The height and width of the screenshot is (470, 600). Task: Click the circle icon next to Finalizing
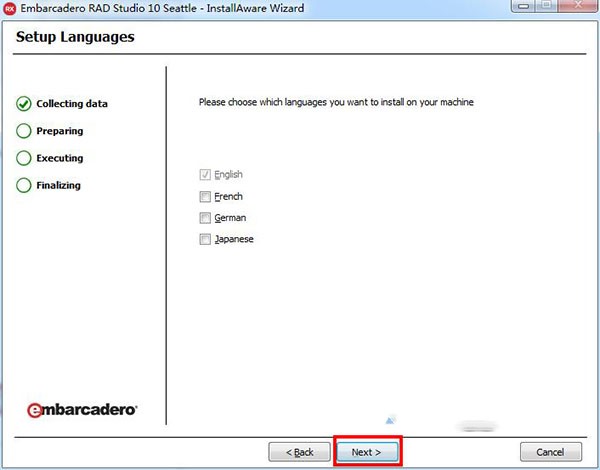[24, 185]
